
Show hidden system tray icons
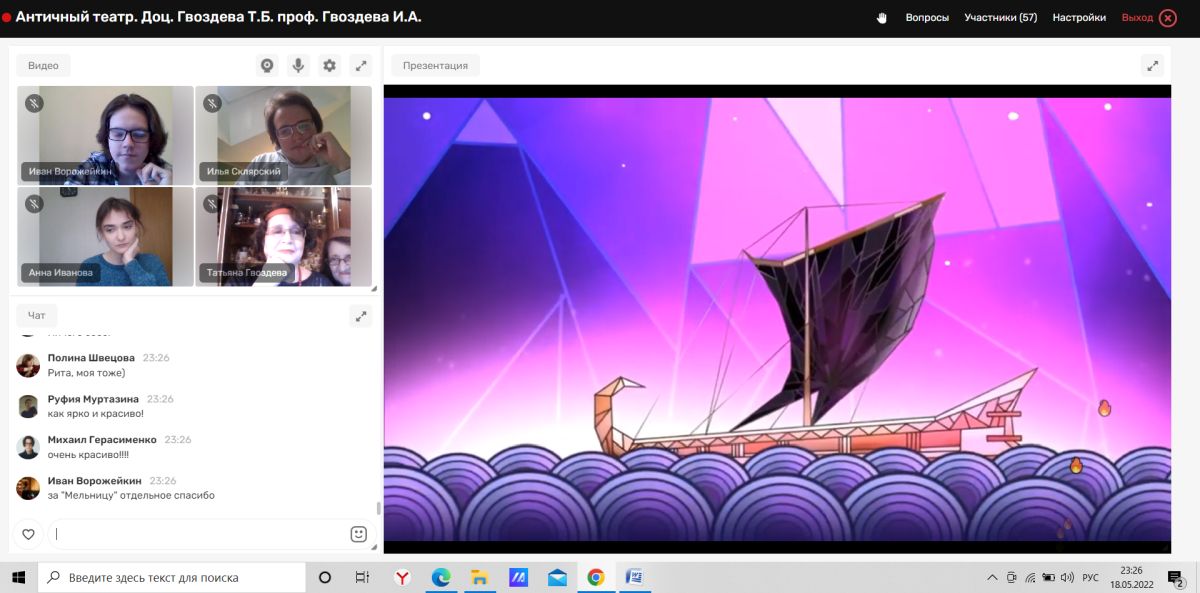[992, 577]
